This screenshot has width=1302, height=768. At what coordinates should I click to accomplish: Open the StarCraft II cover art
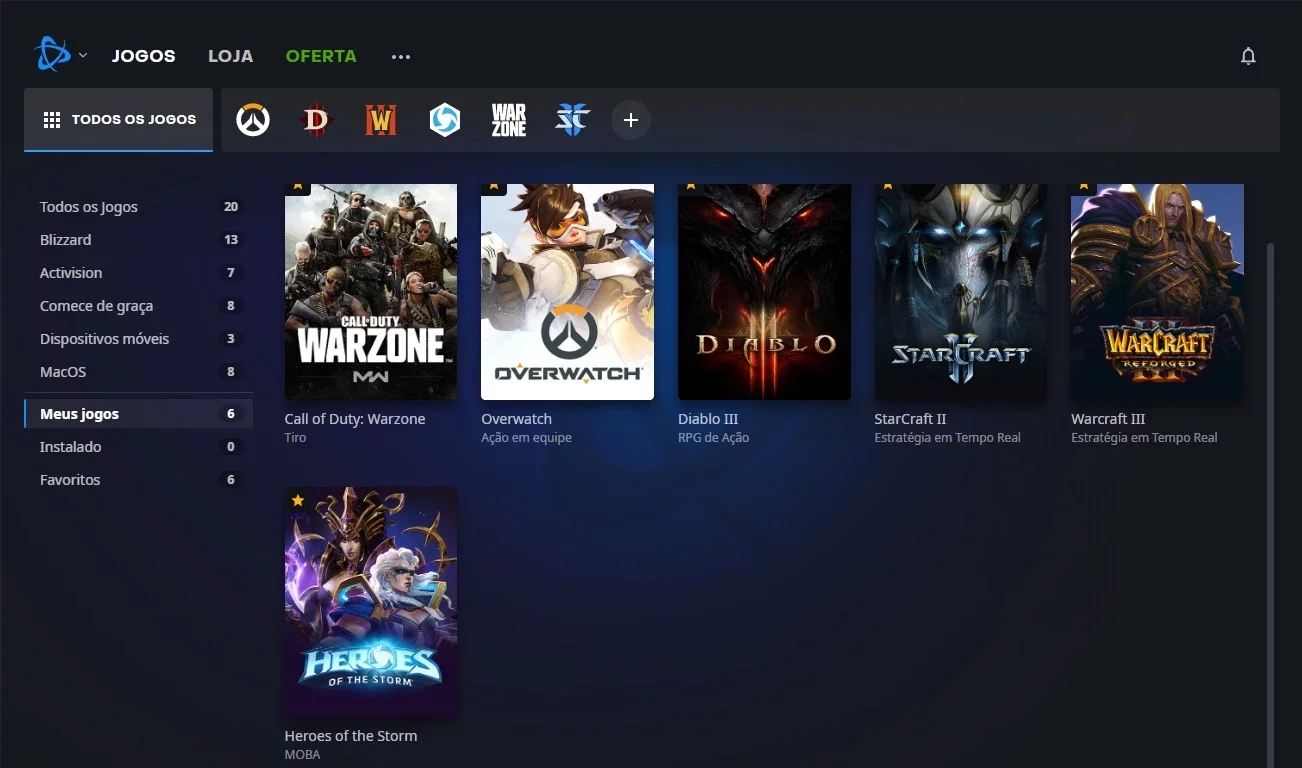click(x=961, y=292)
